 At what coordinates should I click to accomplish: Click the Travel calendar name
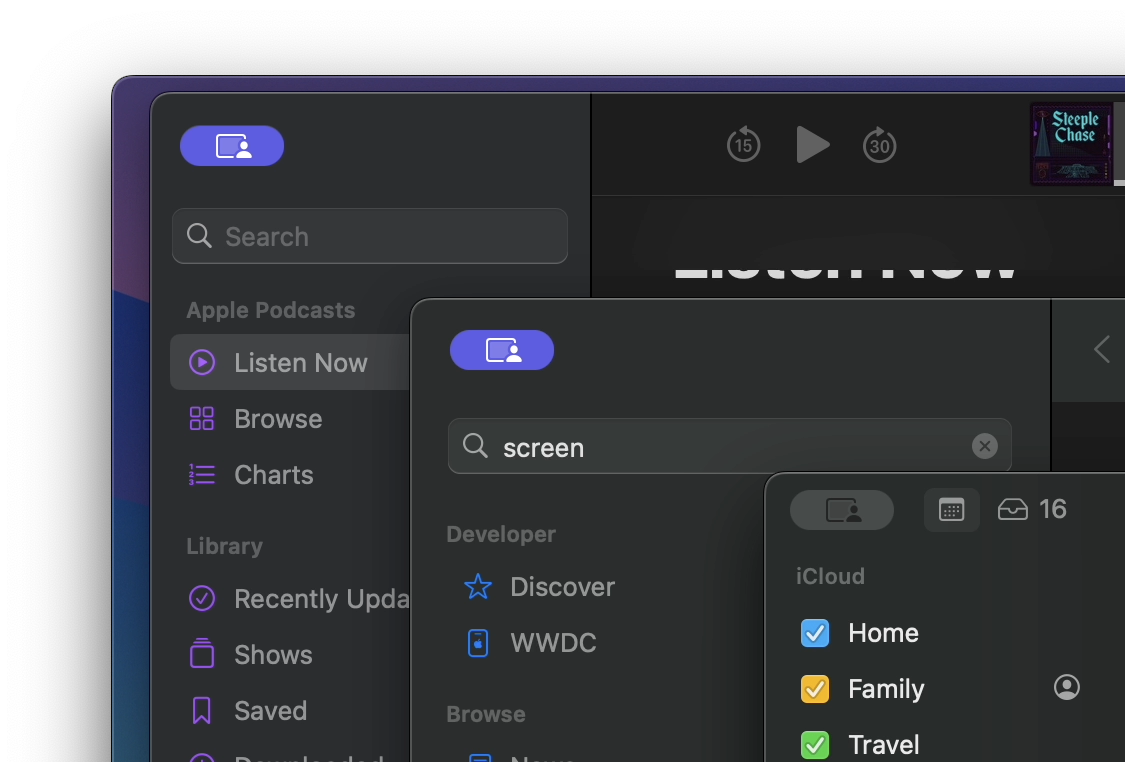point(883,745)
